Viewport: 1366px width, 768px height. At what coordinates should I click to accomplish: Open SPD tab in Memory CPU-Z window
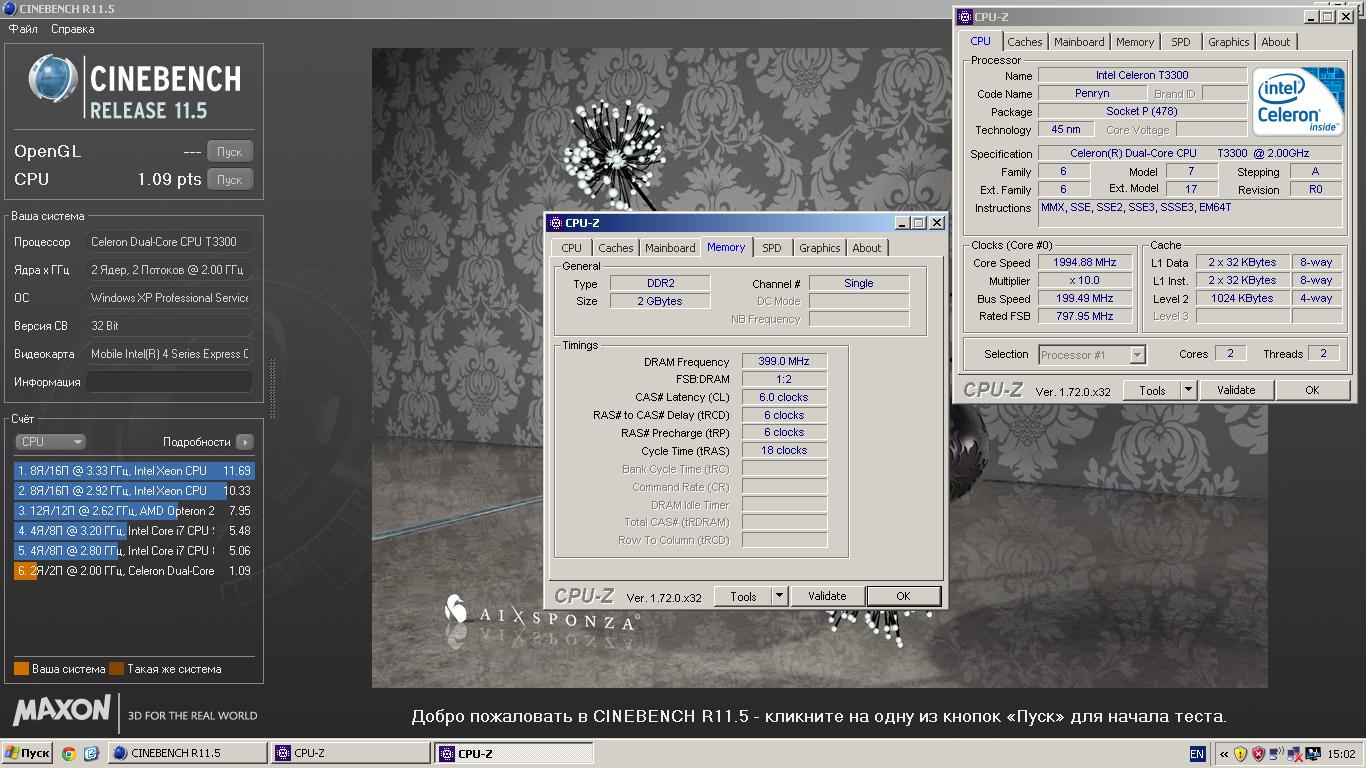pos(772,248)
